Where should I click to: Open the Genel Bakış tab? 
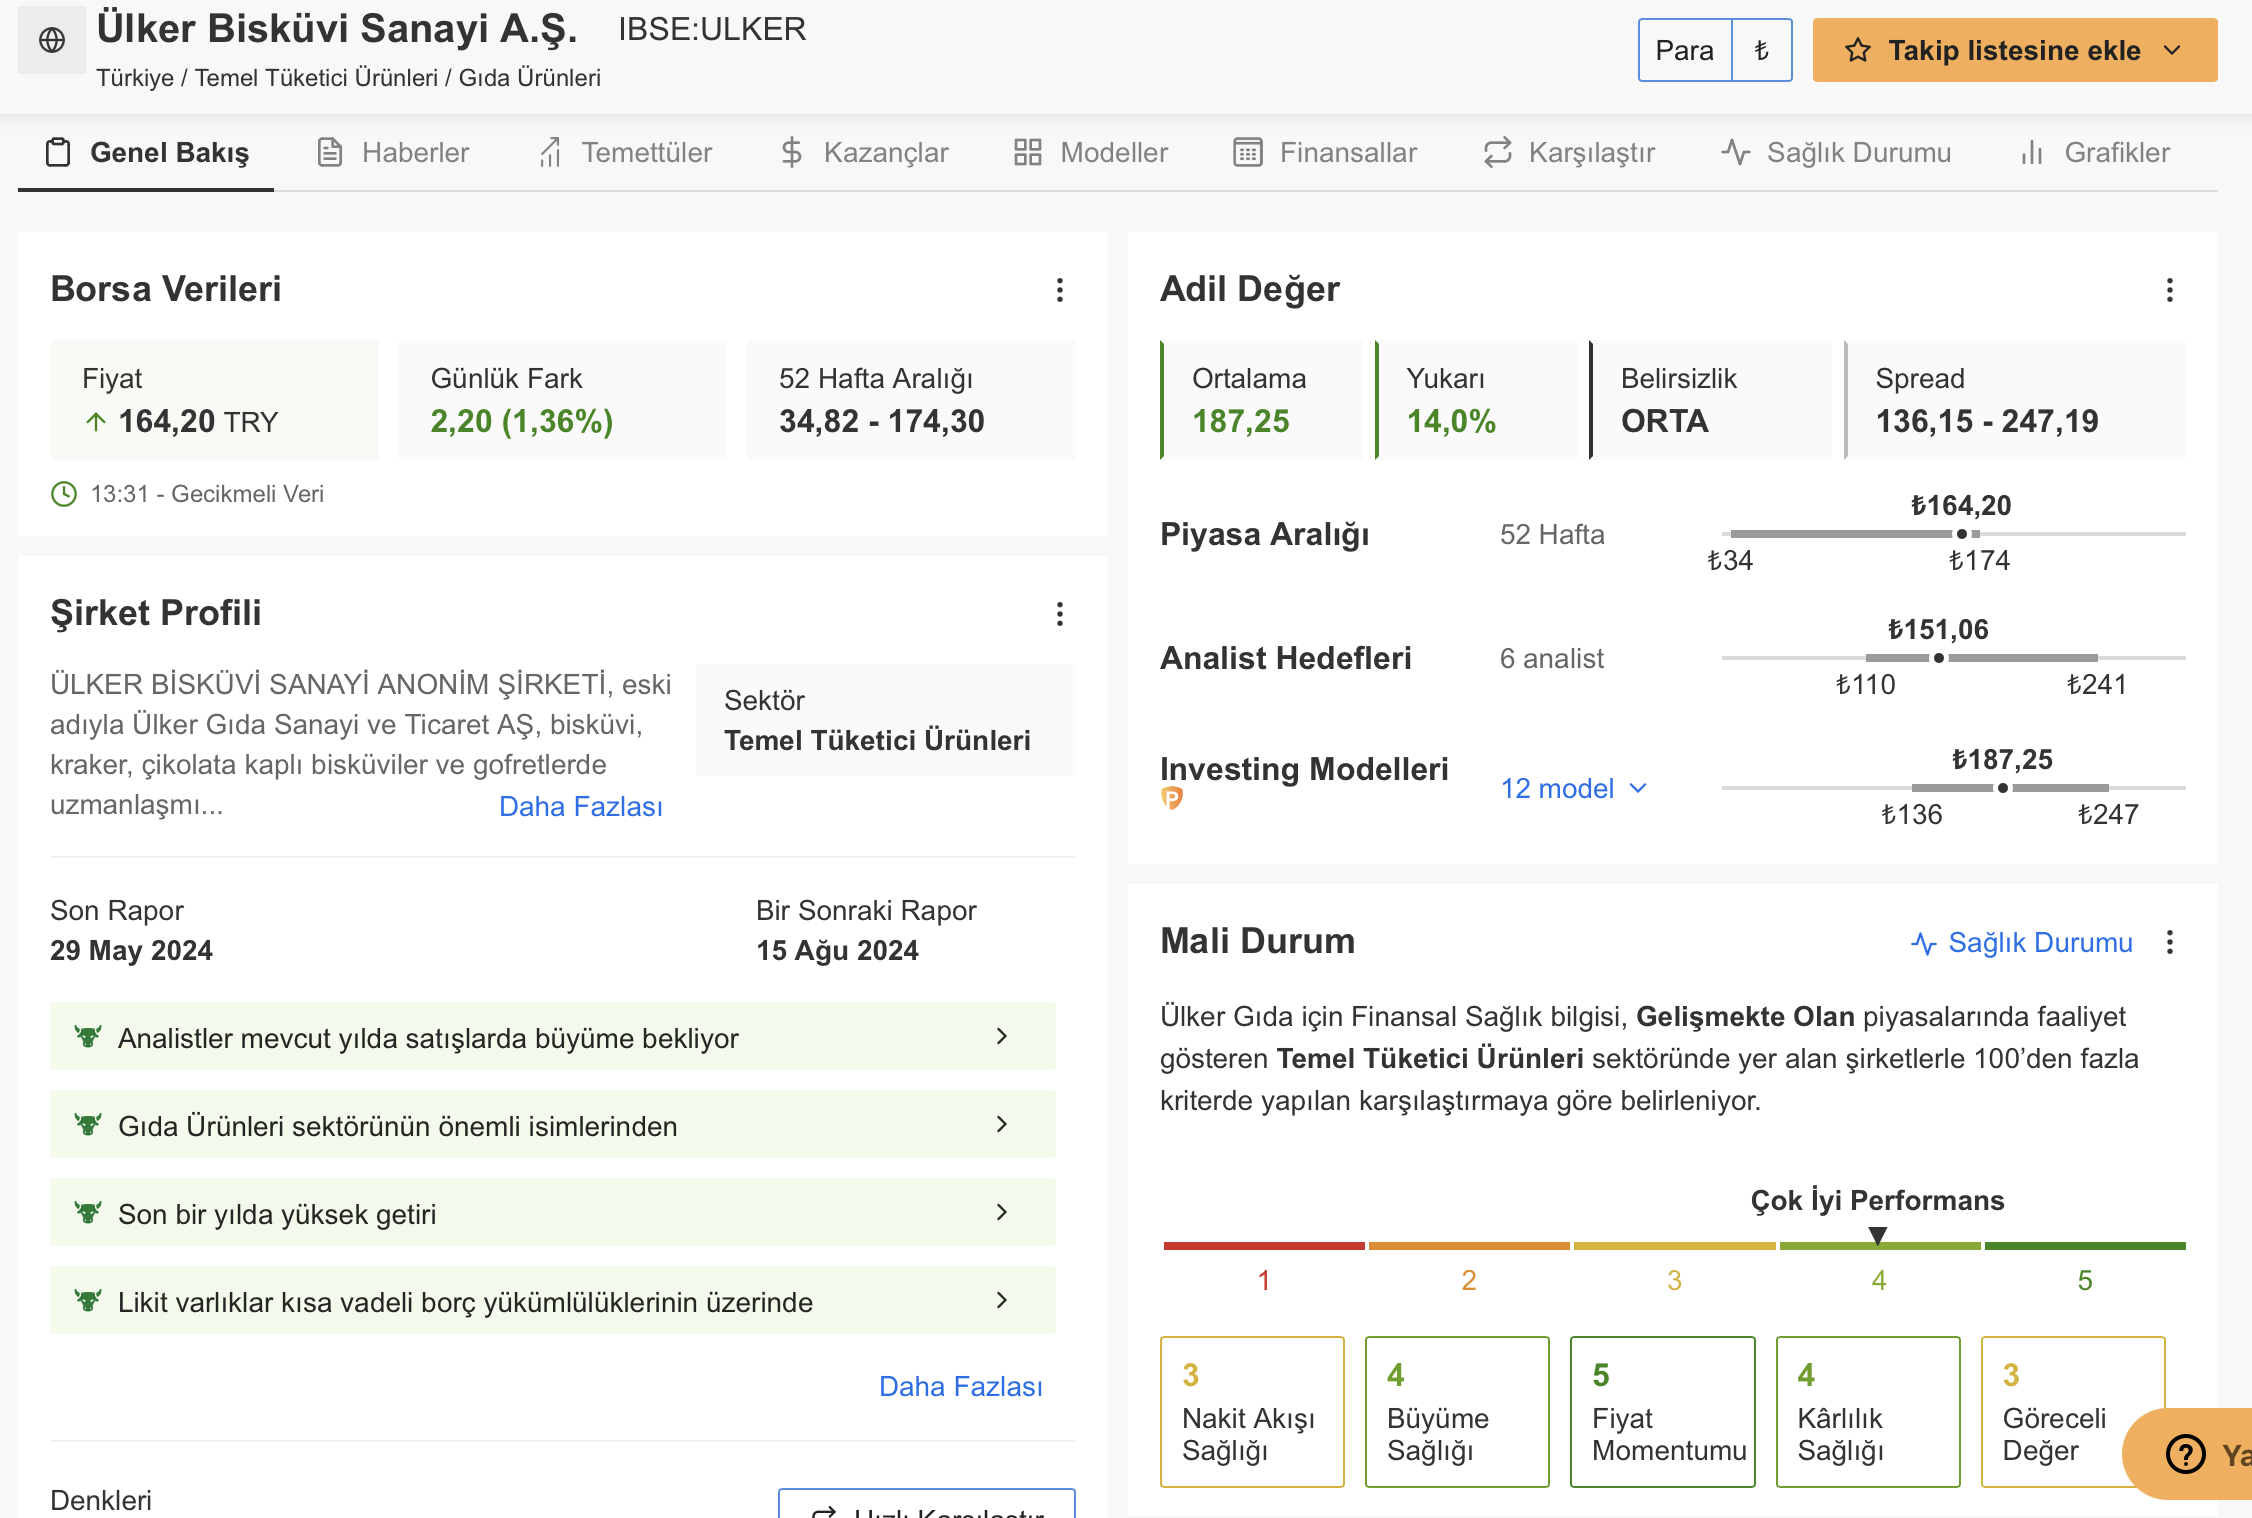point(147,152)
